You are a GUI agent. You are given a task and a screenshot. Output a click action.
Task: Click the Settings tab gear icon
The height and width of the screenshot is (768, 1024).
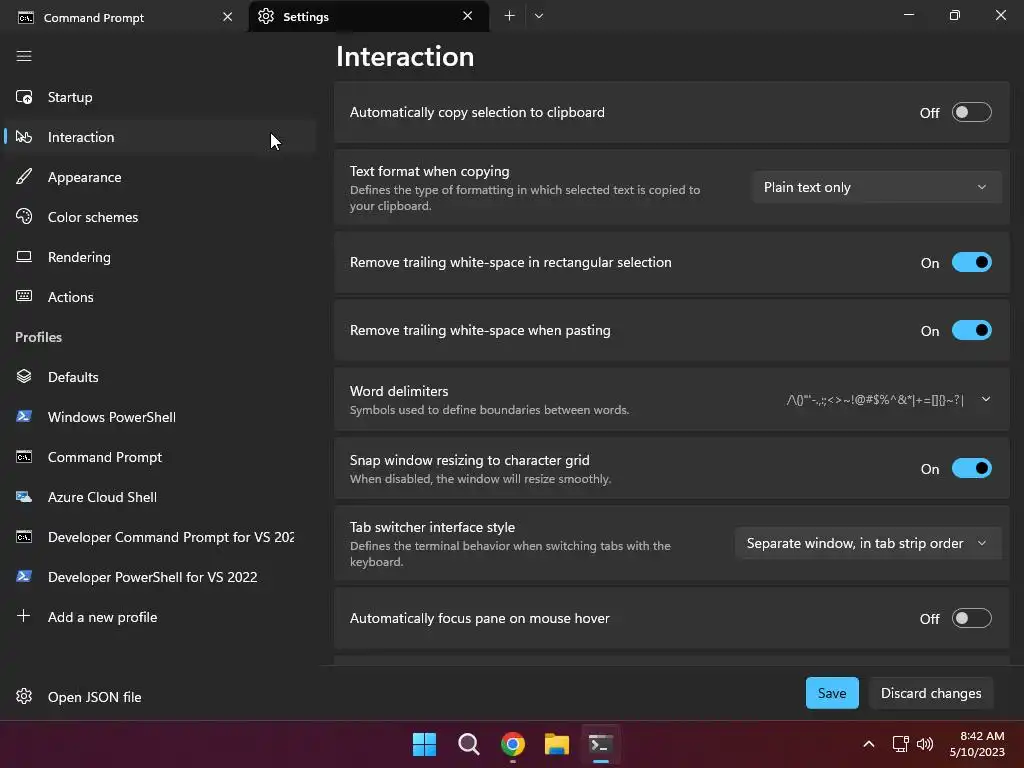point(266,16)
